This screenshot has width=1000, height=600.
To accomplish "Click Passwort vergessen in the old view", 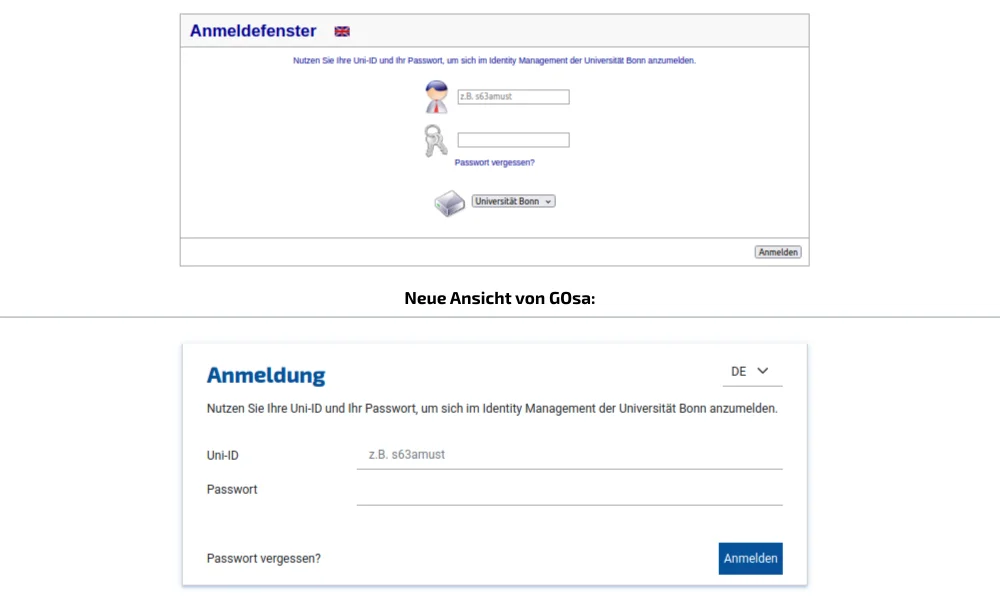I will click(x=495, y=162).
